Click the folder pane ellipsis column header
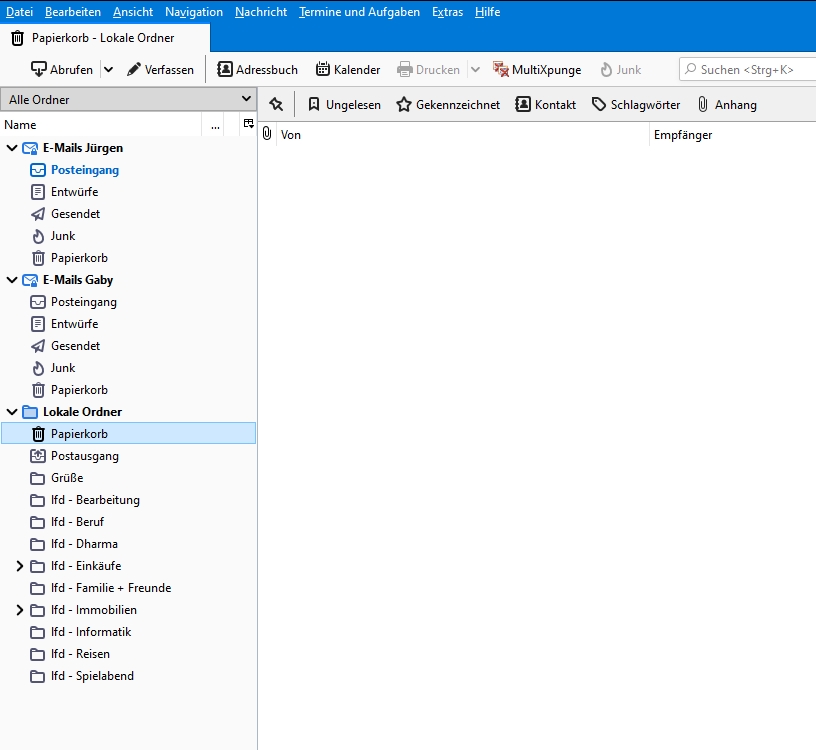This screenshot has width=816, height=750. 215,125
